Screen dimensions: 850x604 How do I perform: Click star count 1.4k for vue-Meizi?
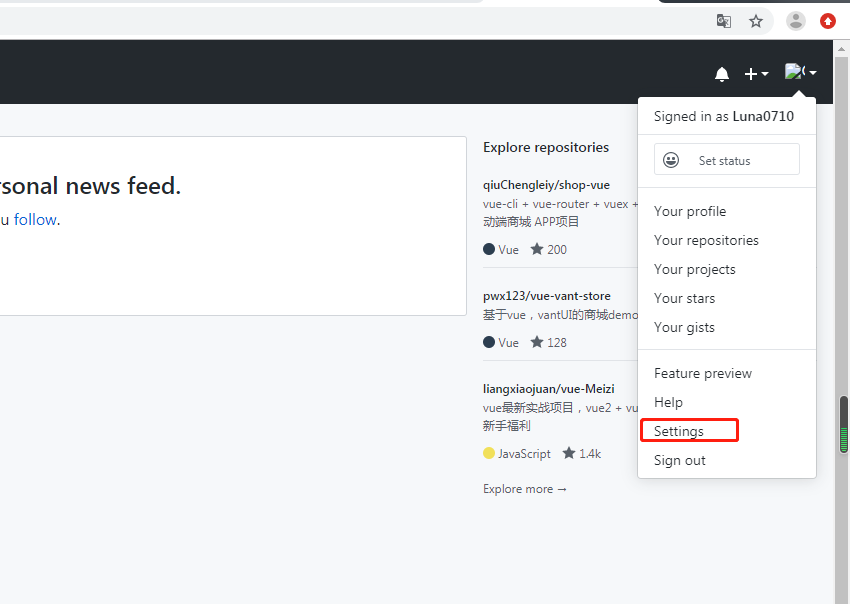coord(582,453)
